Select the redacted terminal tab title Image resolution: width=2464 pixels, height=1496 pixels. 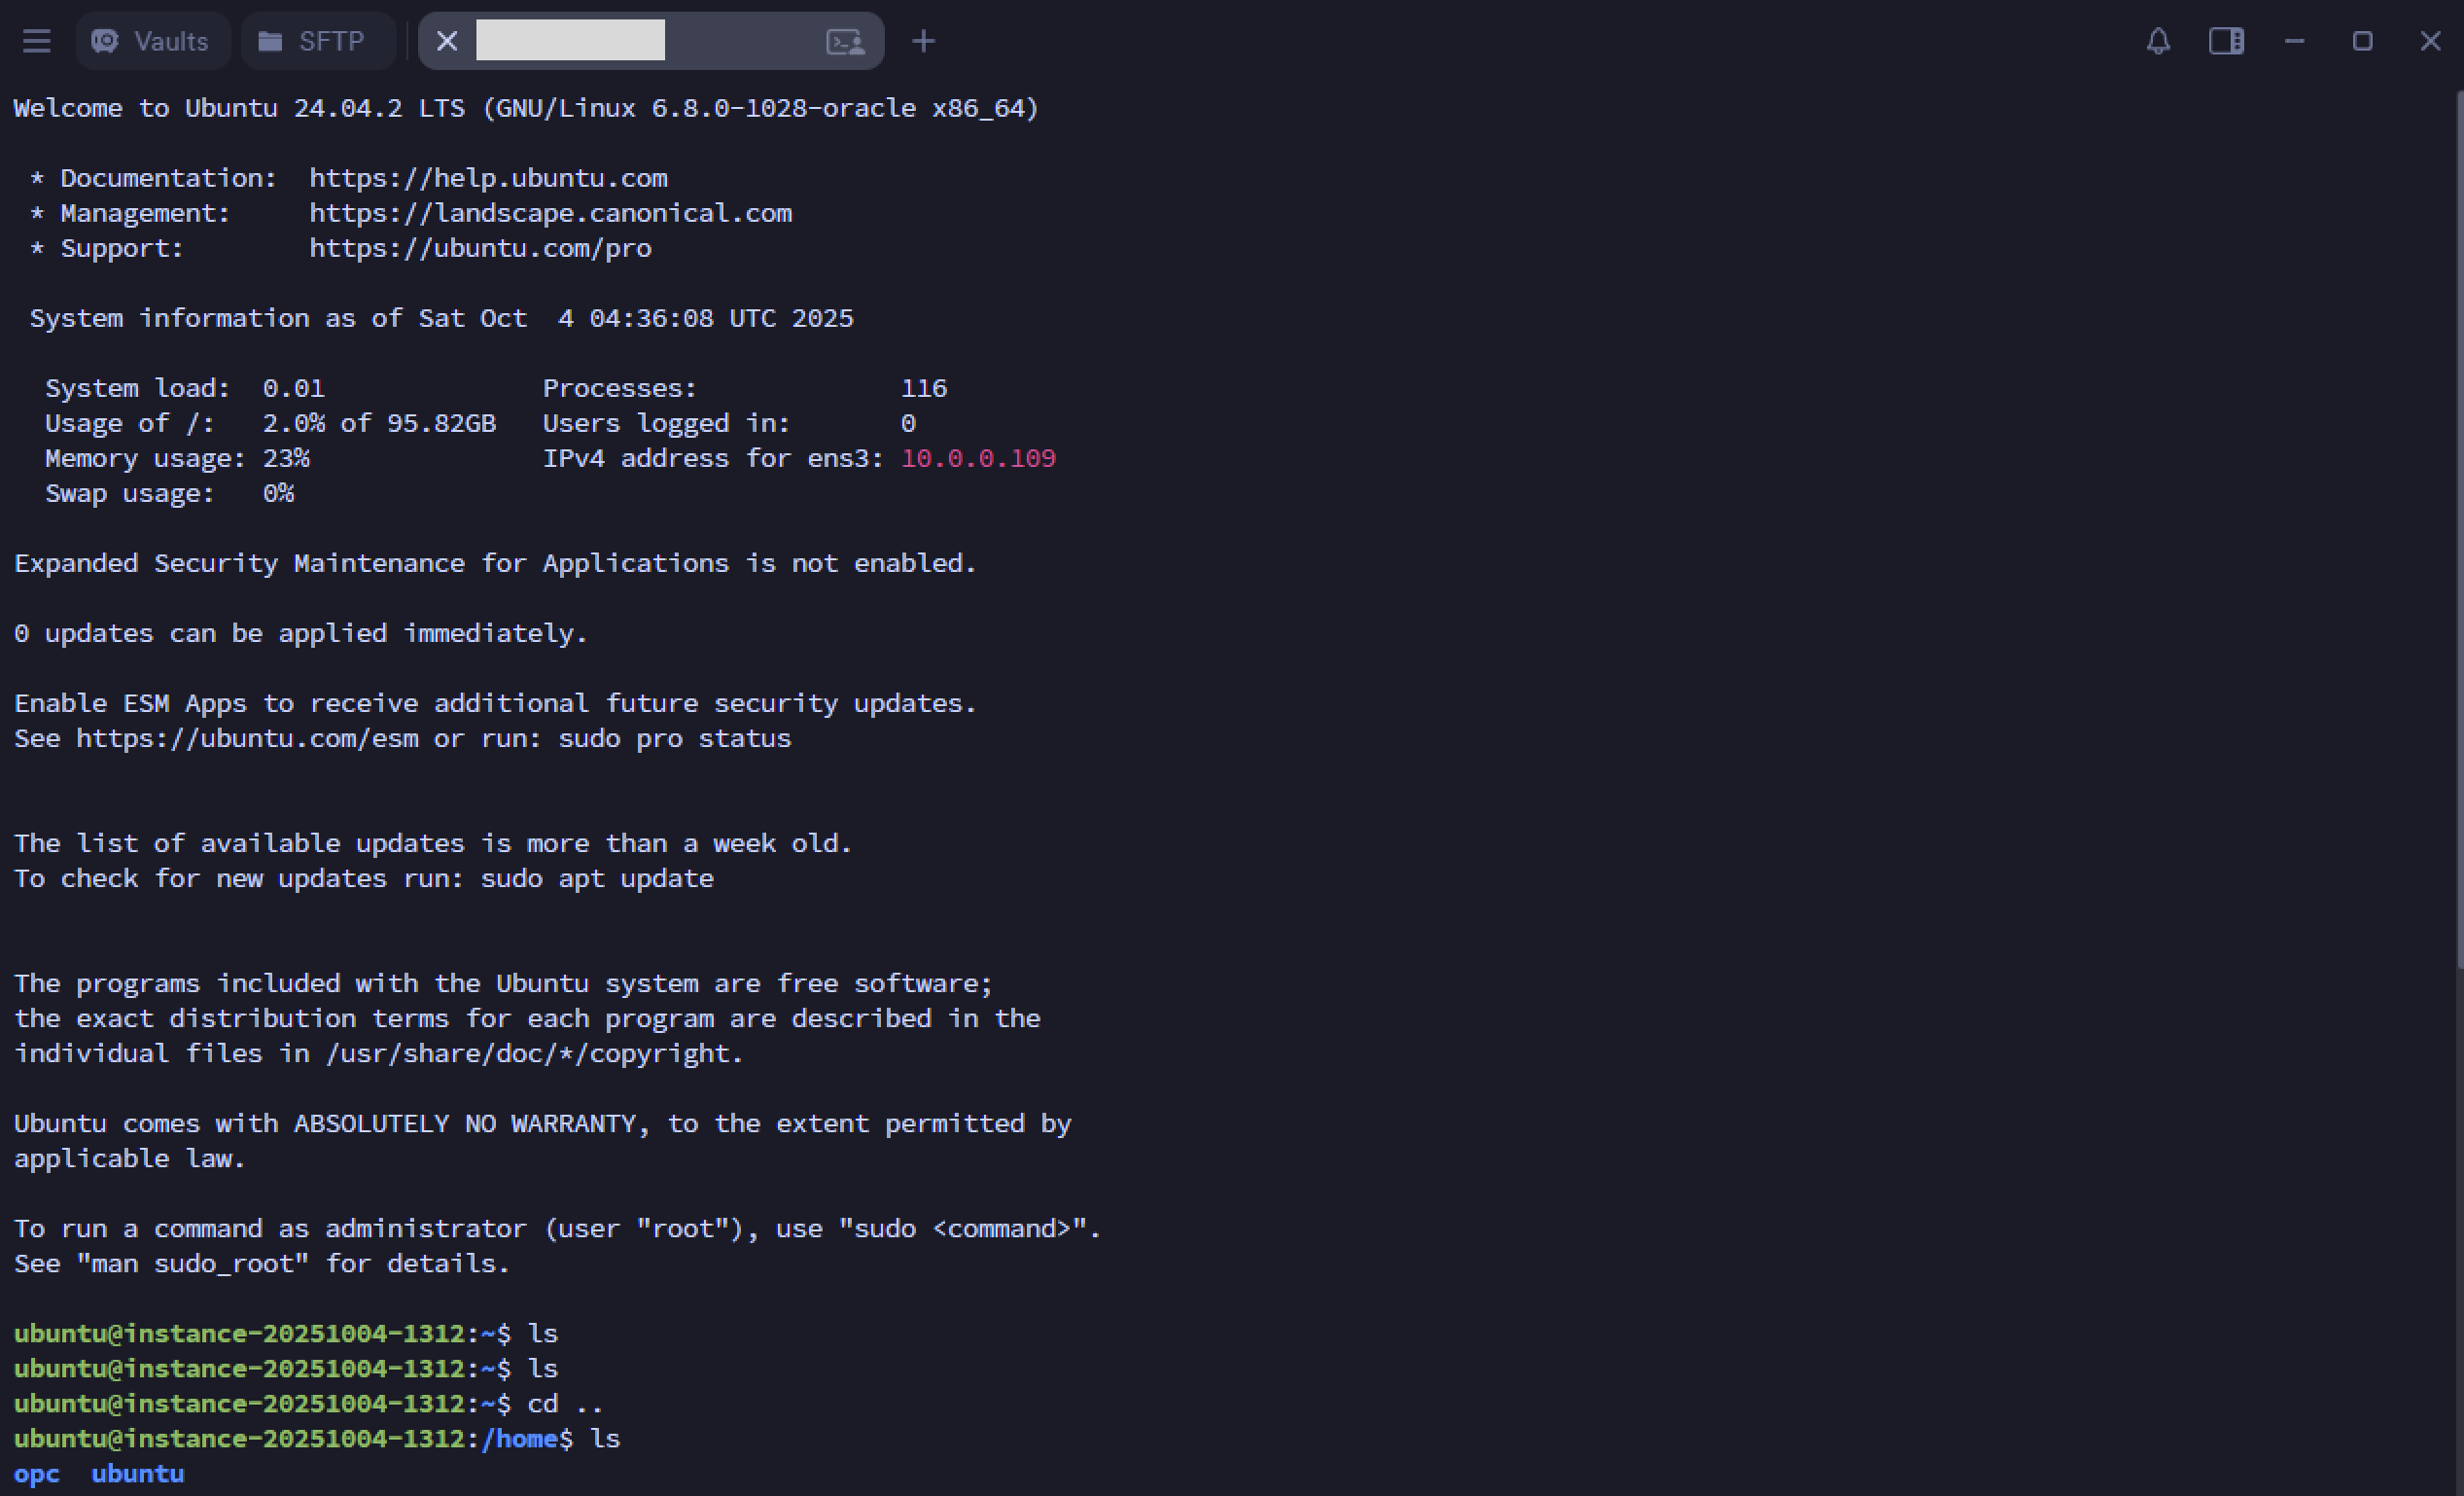pos(570,41)
